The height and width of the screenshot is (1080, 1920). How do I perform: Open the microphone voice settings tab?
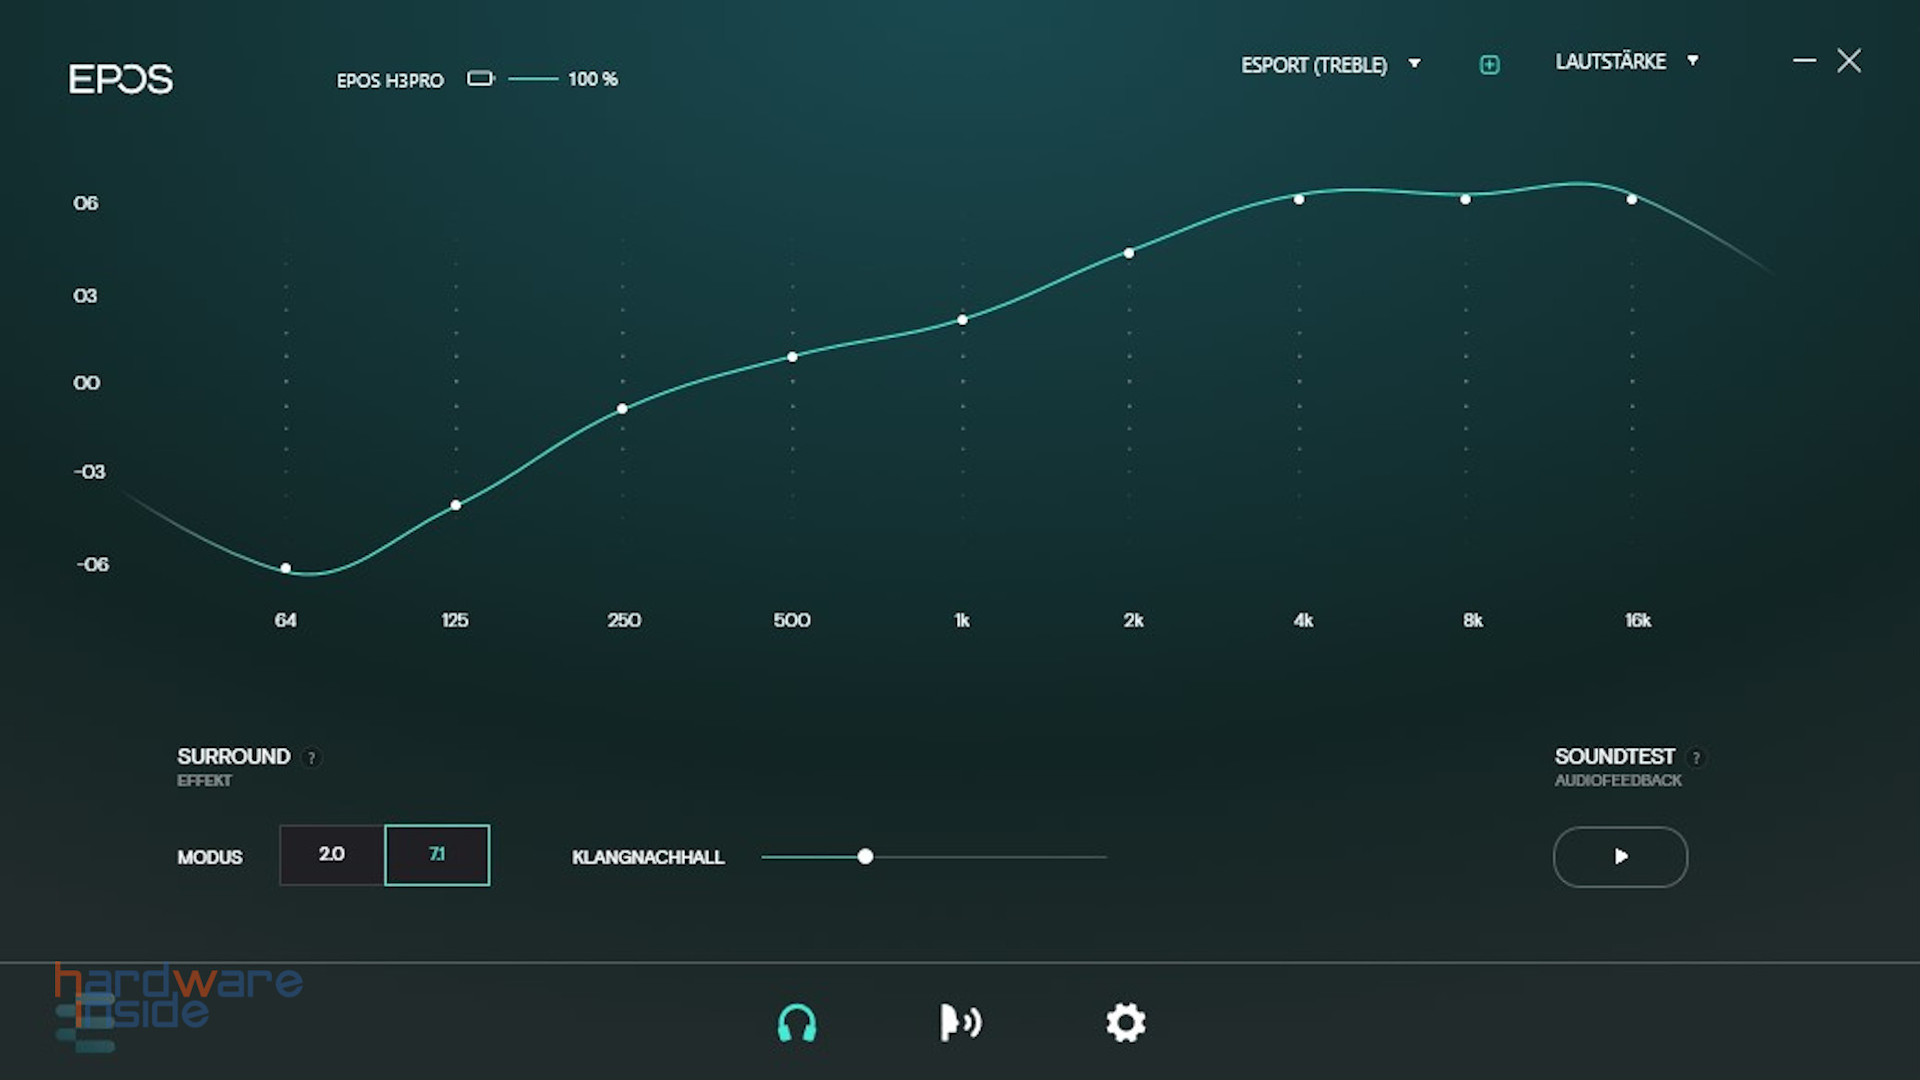point(960,1023)
